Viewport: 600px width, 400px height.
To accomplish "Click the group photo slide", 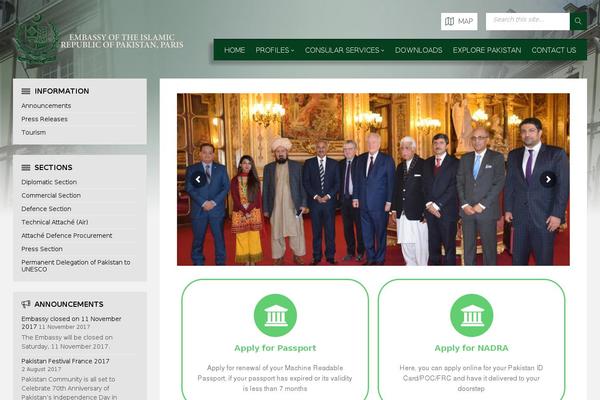I will 373,179.
